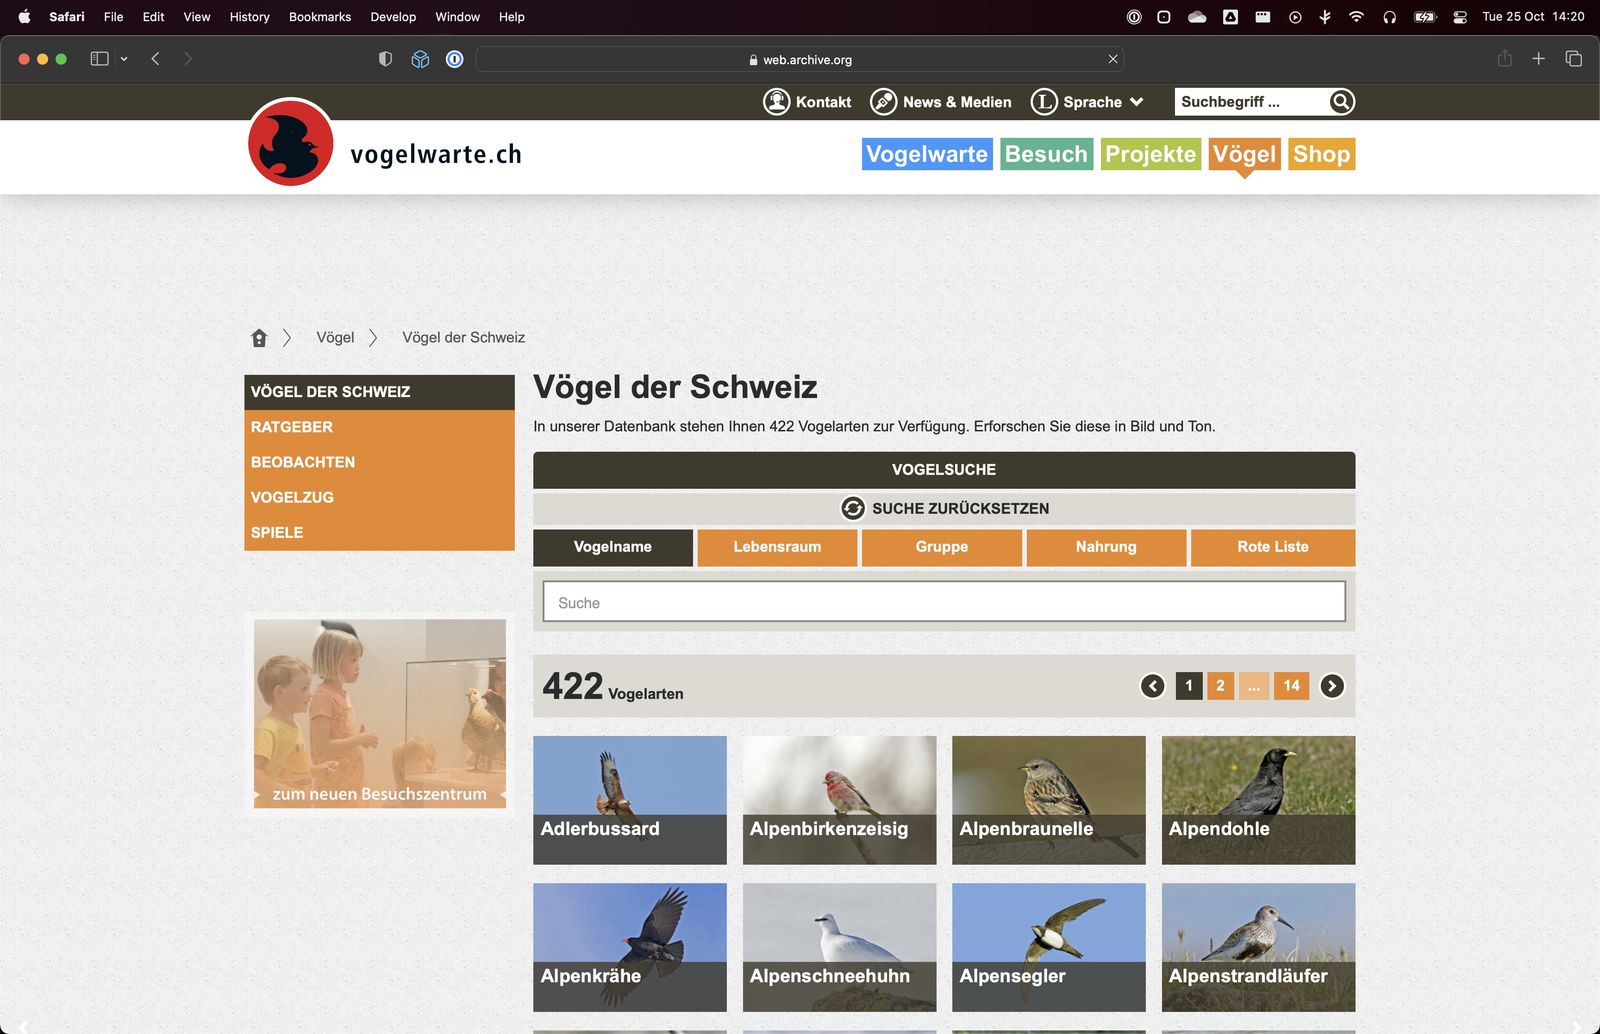The width and height of the screenshot is (1600, 1034).
Task: Click the reset search circular arrows icon
Action: (x=852, y=508)
